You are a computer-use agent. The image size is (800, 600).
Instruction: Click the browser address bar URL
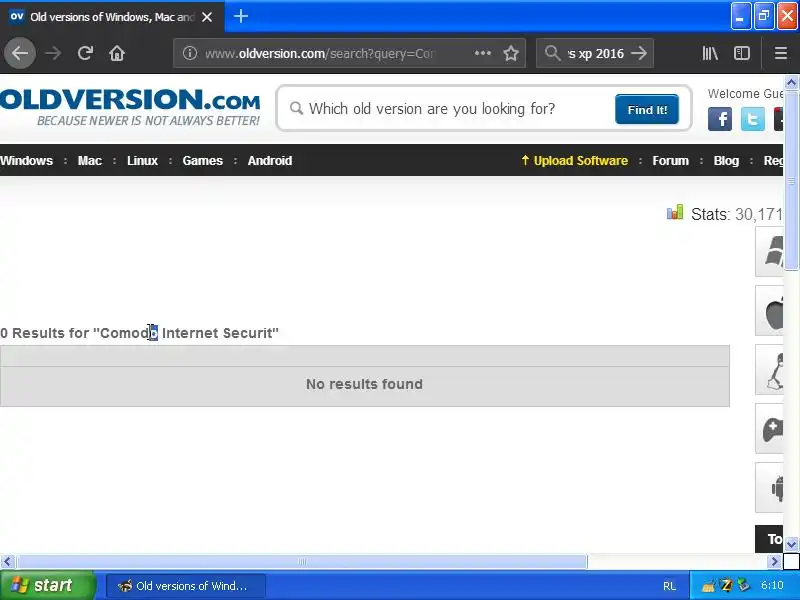coord(320,53)
